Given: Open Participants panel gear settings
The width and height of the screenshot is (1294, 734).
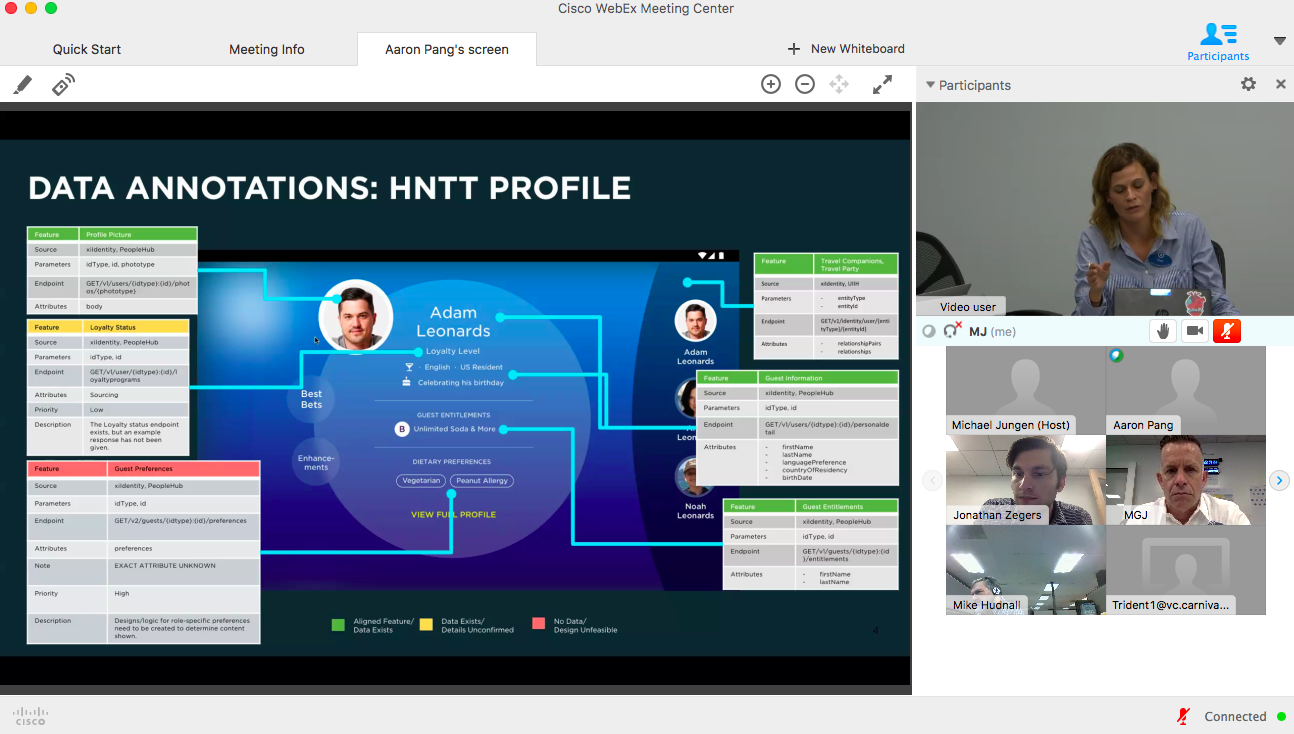Looking at the screenshot, I should (1248, 85).
